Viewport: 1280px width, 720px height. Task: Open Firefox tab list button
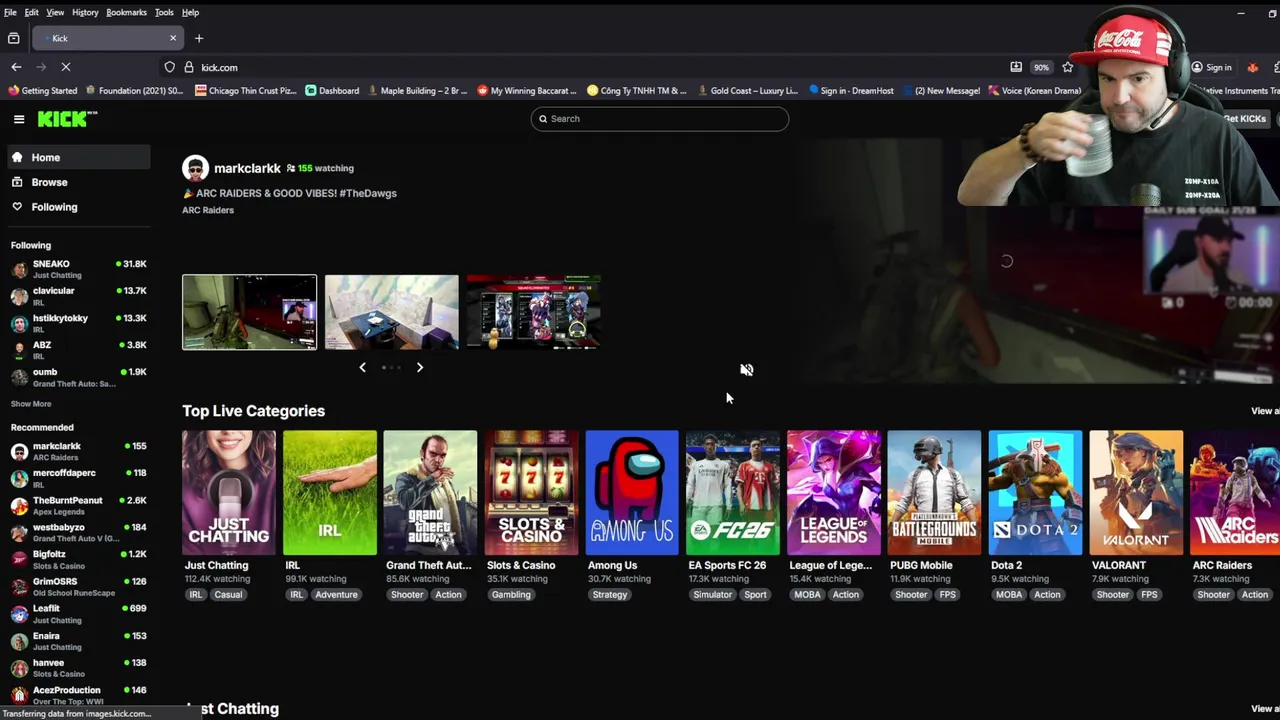[14, 38]
